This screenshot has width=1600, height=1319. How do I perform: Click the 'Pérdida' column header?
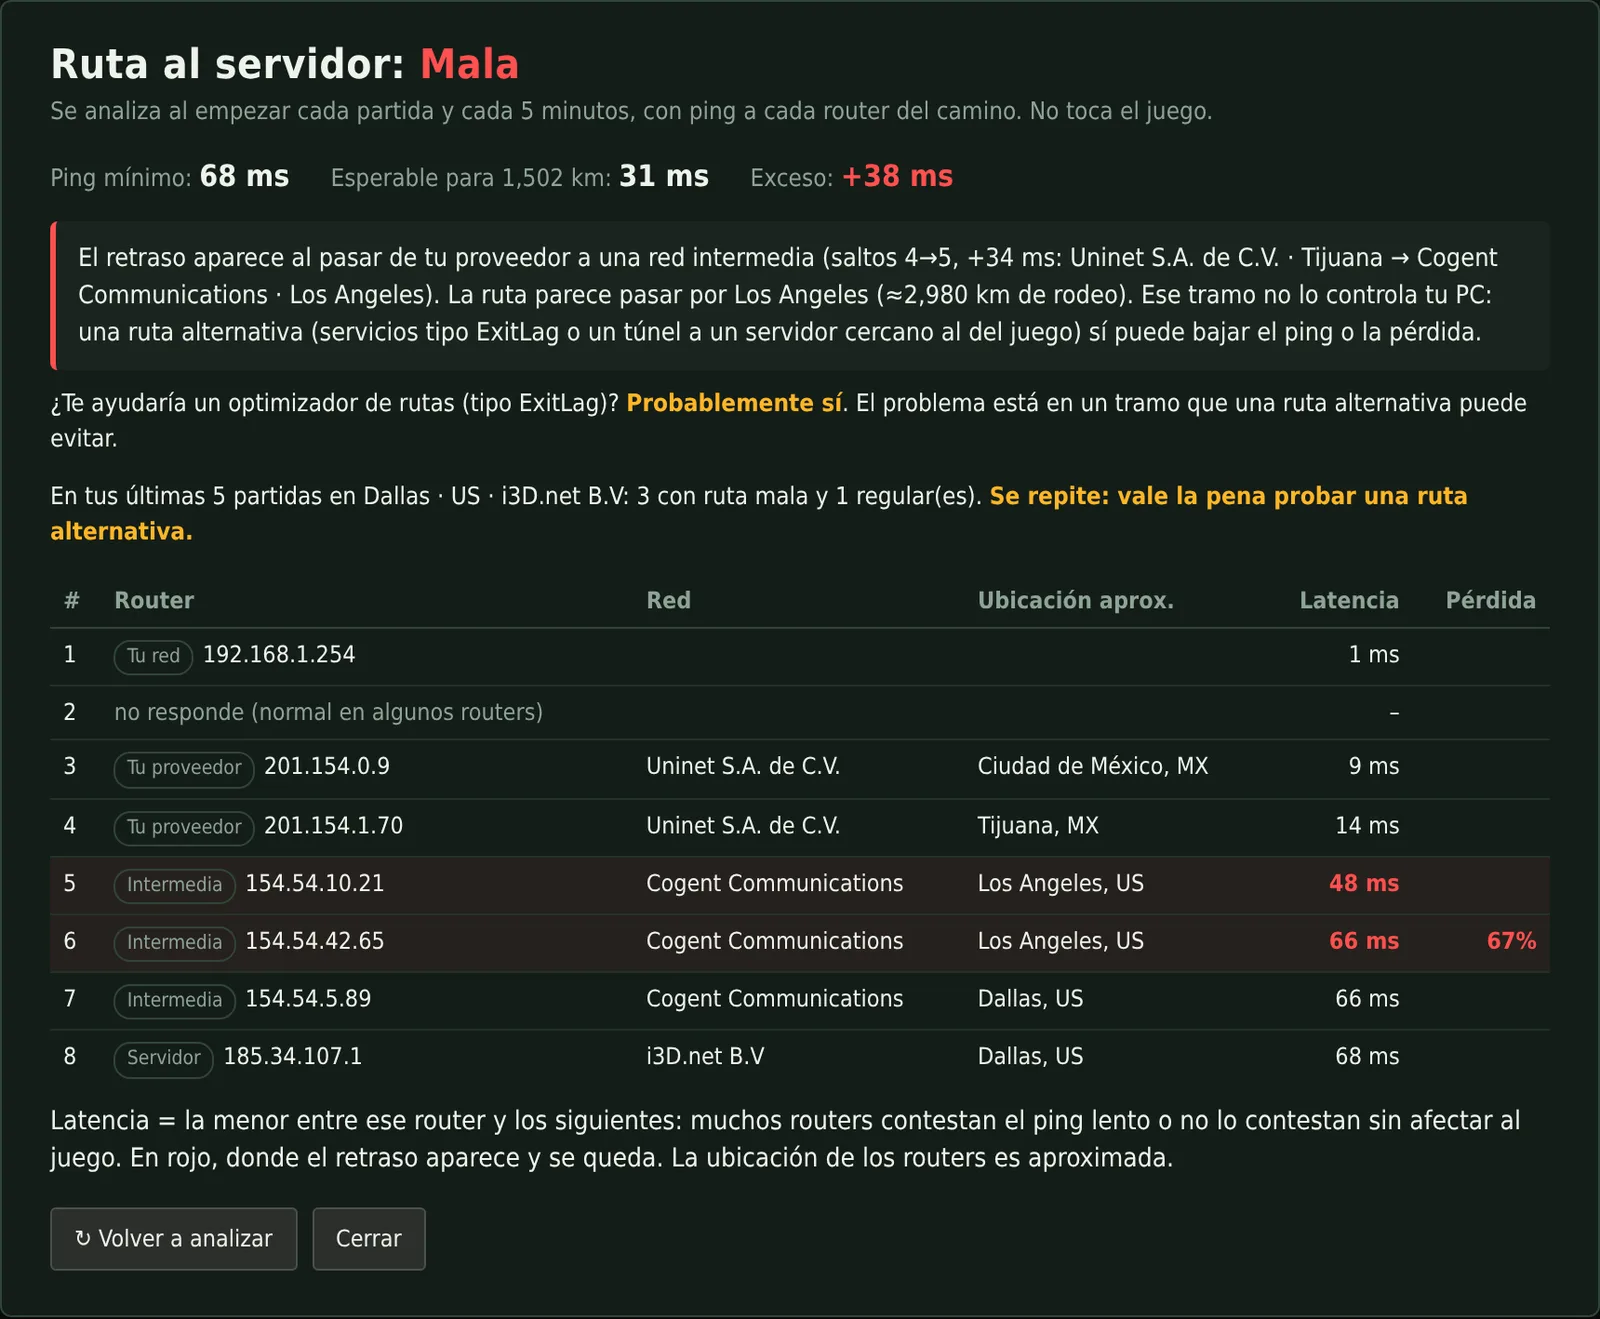[x=1491, y=600]
